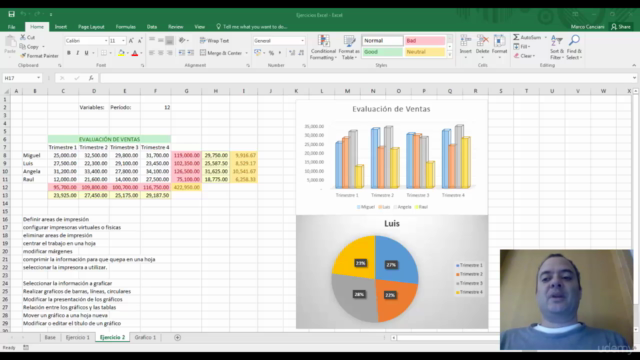
Task: Align text left icon
Action: pyautogui.click(x=151, y=53)
